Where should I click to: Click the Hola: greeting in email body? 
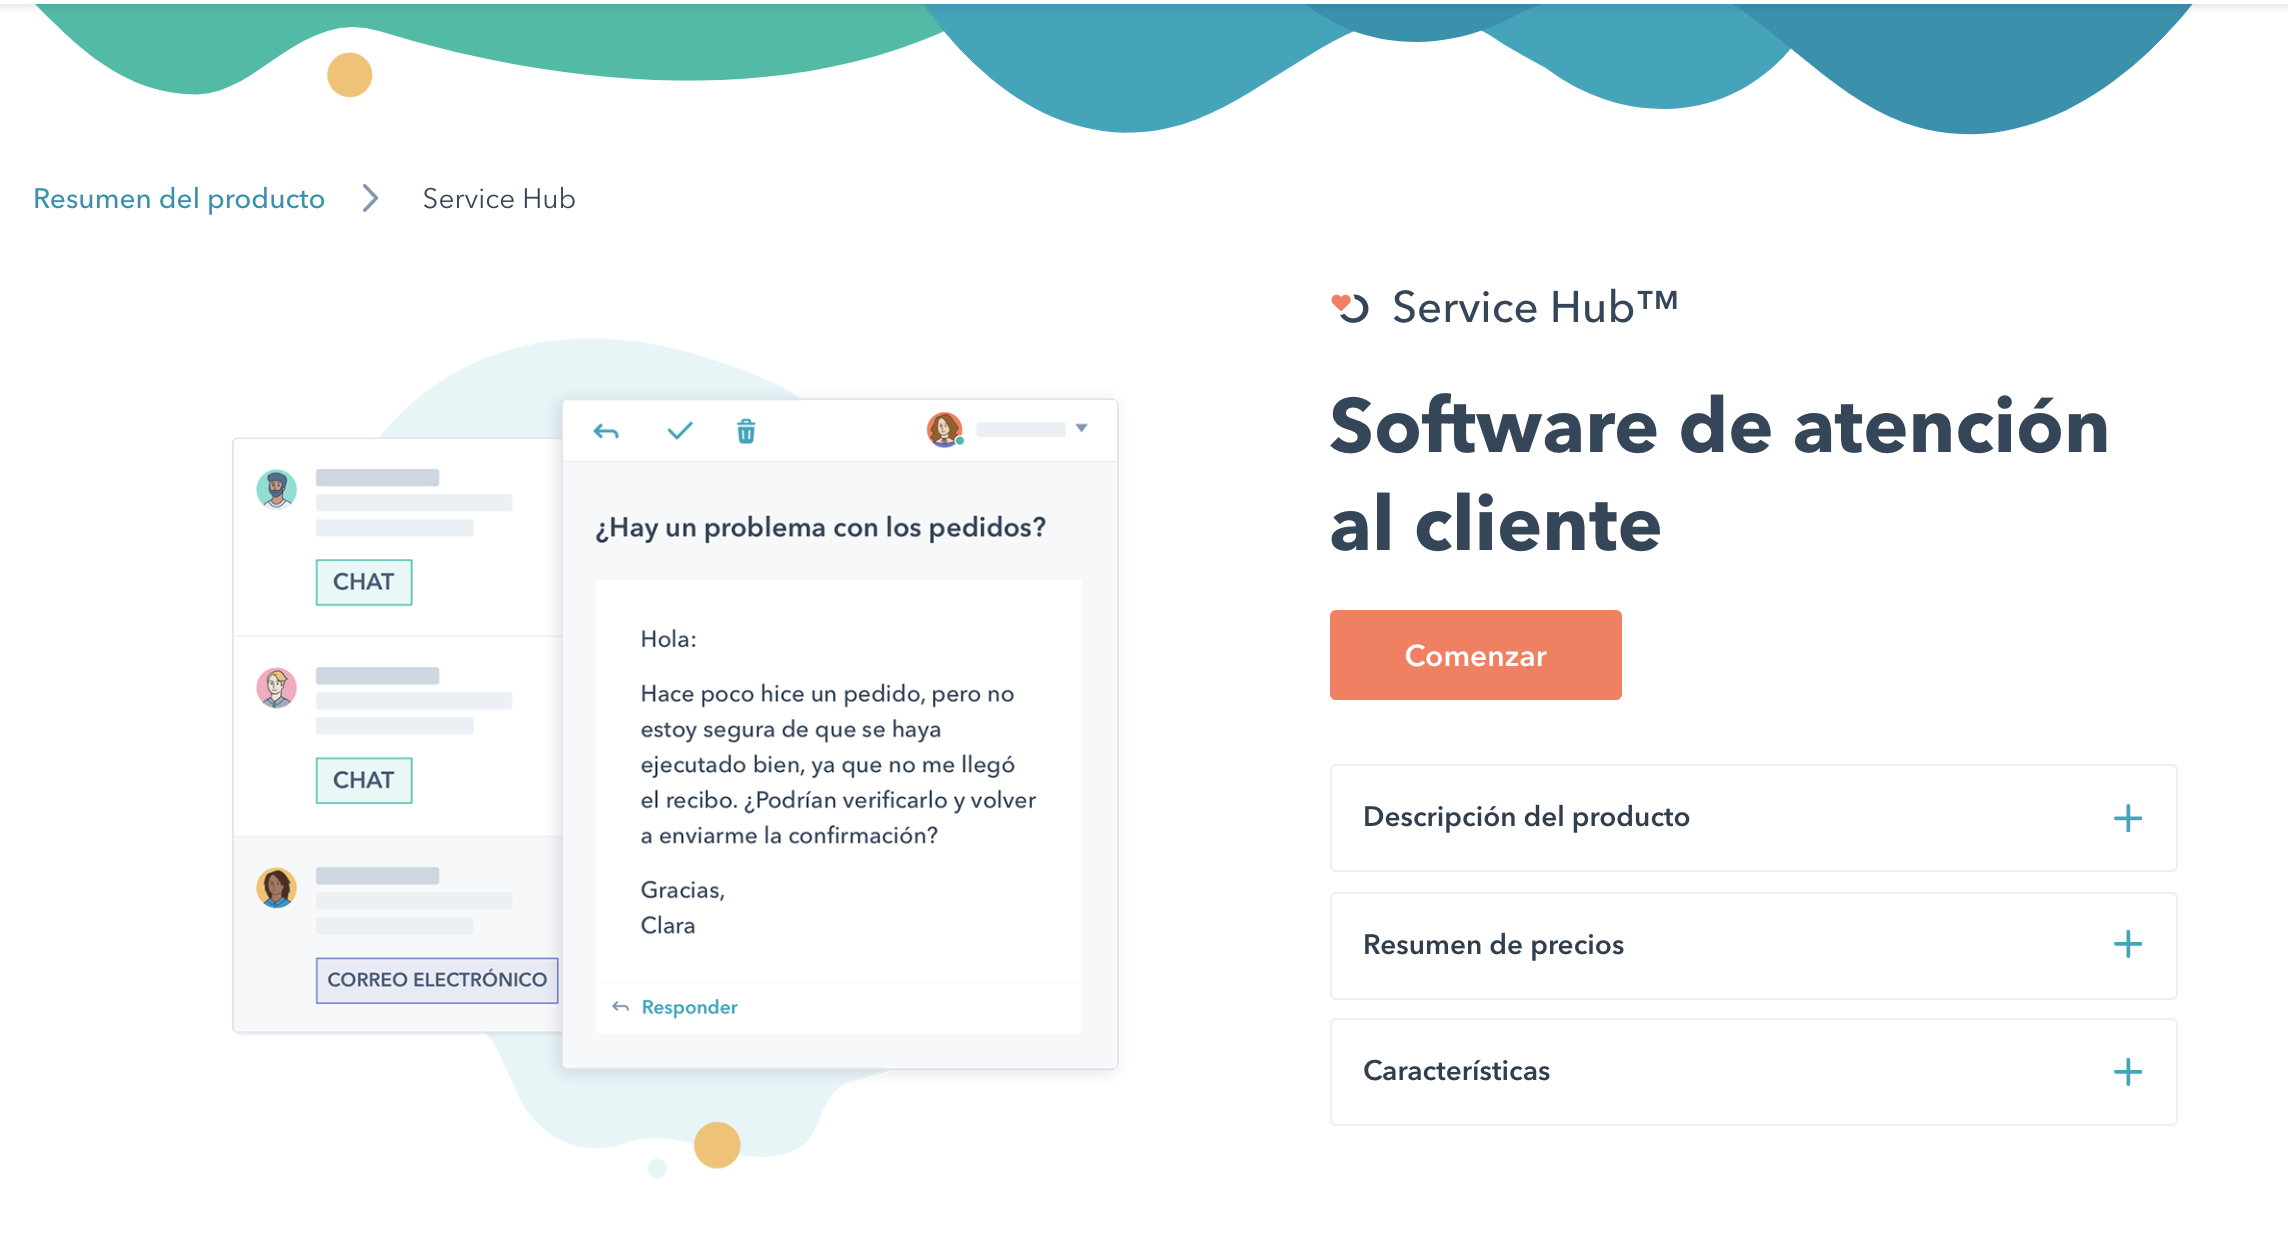tap(668, 639)
